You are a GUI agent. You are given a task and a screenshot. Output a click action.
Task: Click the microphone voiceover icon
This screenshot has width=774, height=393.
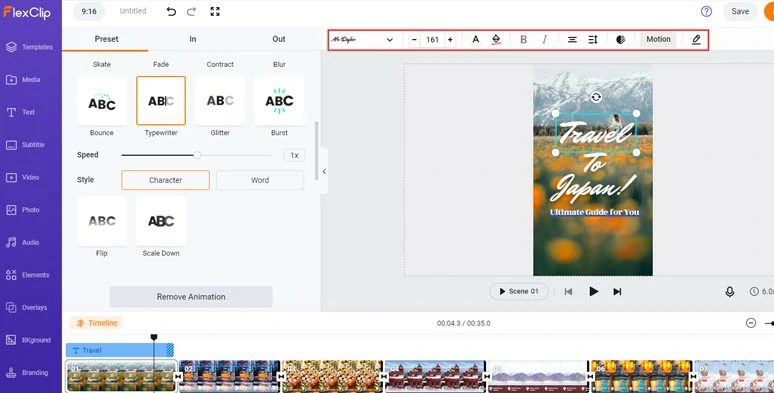click(x=730, y=292)
